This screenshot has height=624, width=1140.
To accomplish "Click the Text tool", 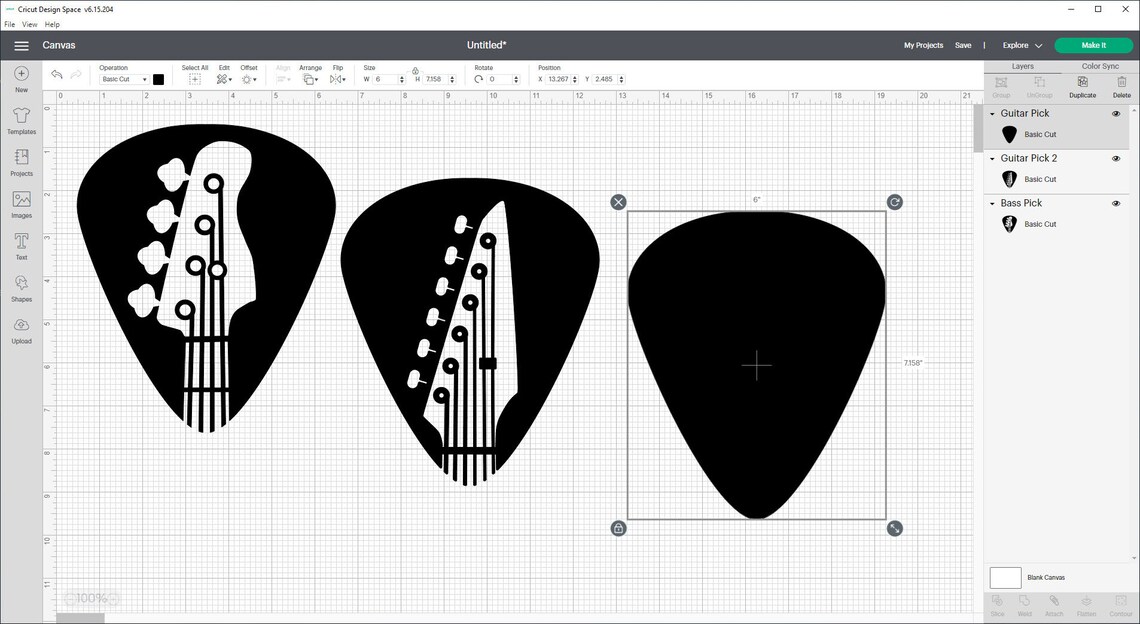I will (x=20, y=245).
